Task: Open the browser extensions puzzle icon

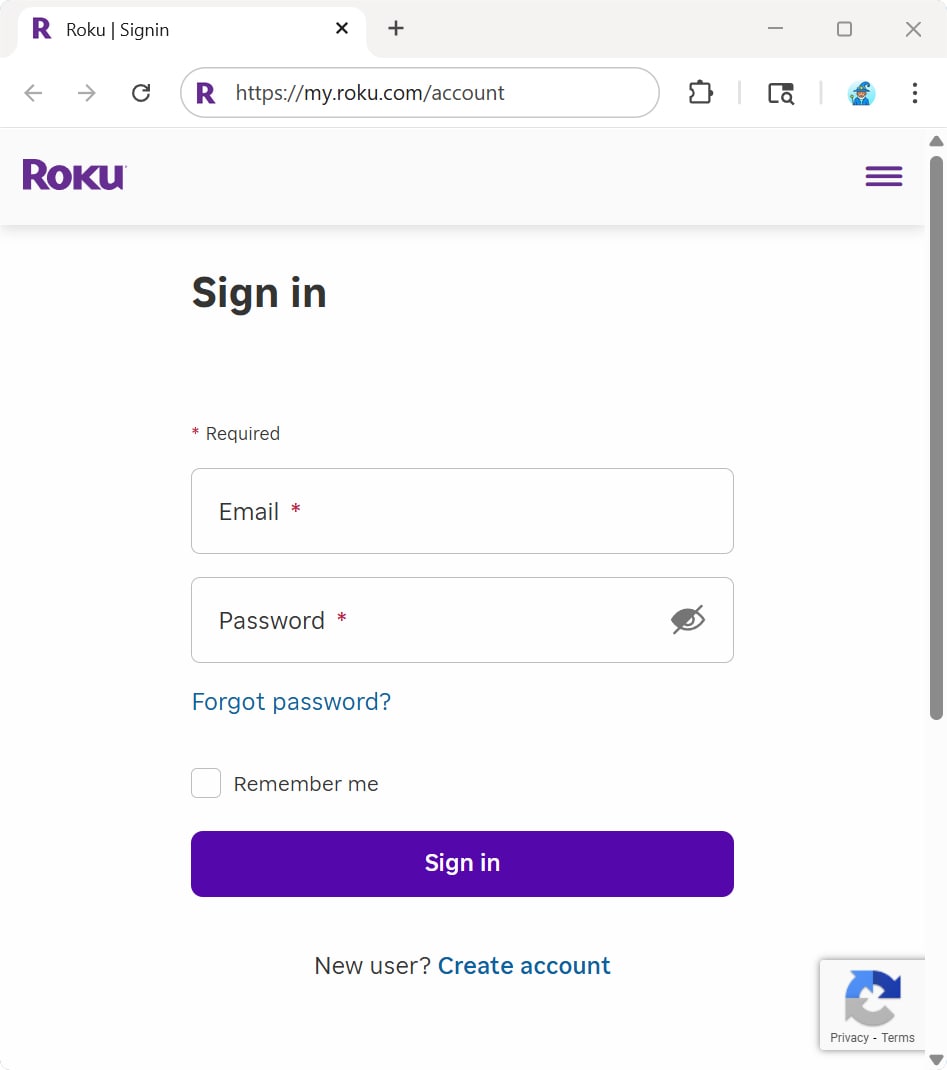Action: pos(700,93)
